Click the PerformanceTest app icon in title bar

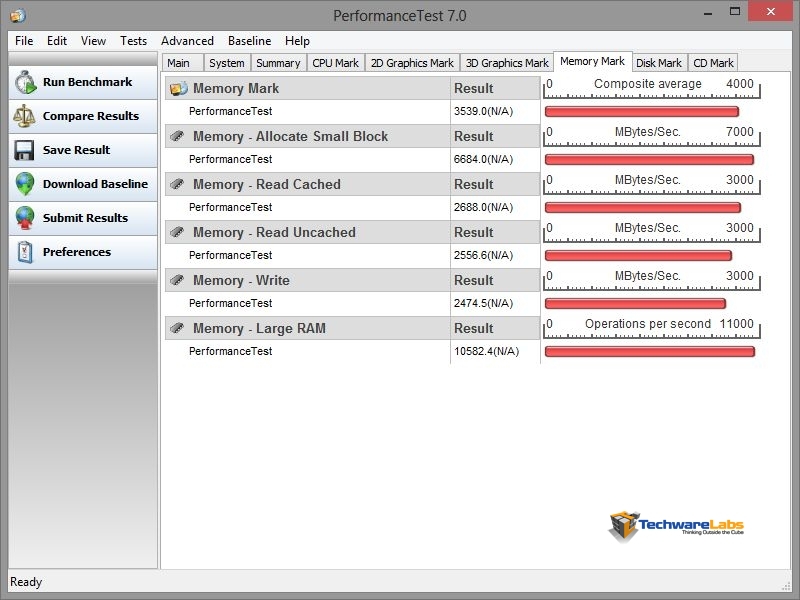(x=18, y=15)
